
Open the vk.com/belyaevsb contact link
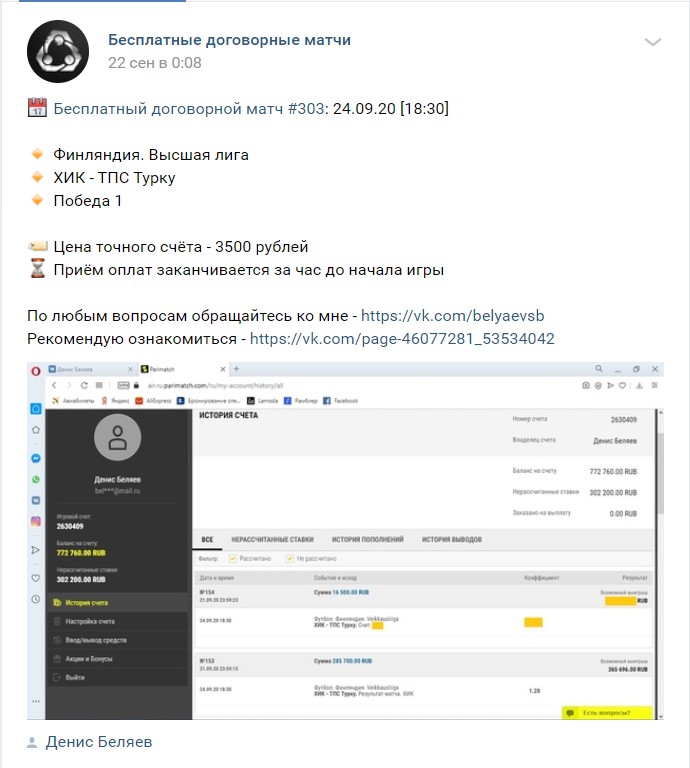[x=452, y=315]
